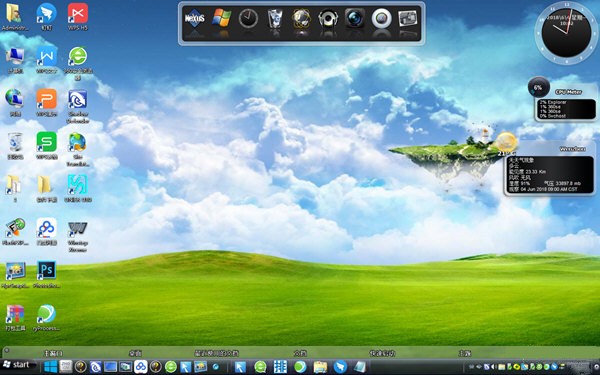
Task: Select the orange WPS Presentation P shortcut
Action: pos(46,99)
